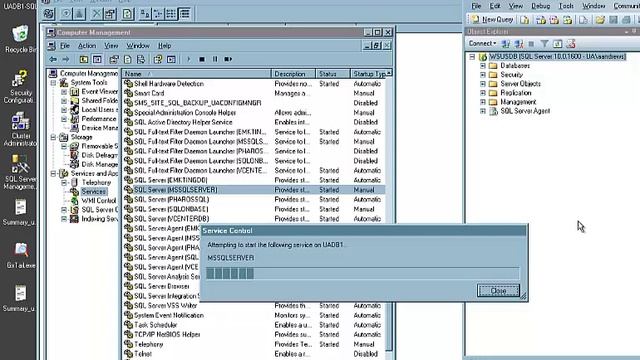This screenshot has width=640, height=360.
Task: Open View menu in Computer Management
Action: click(111, 46)
